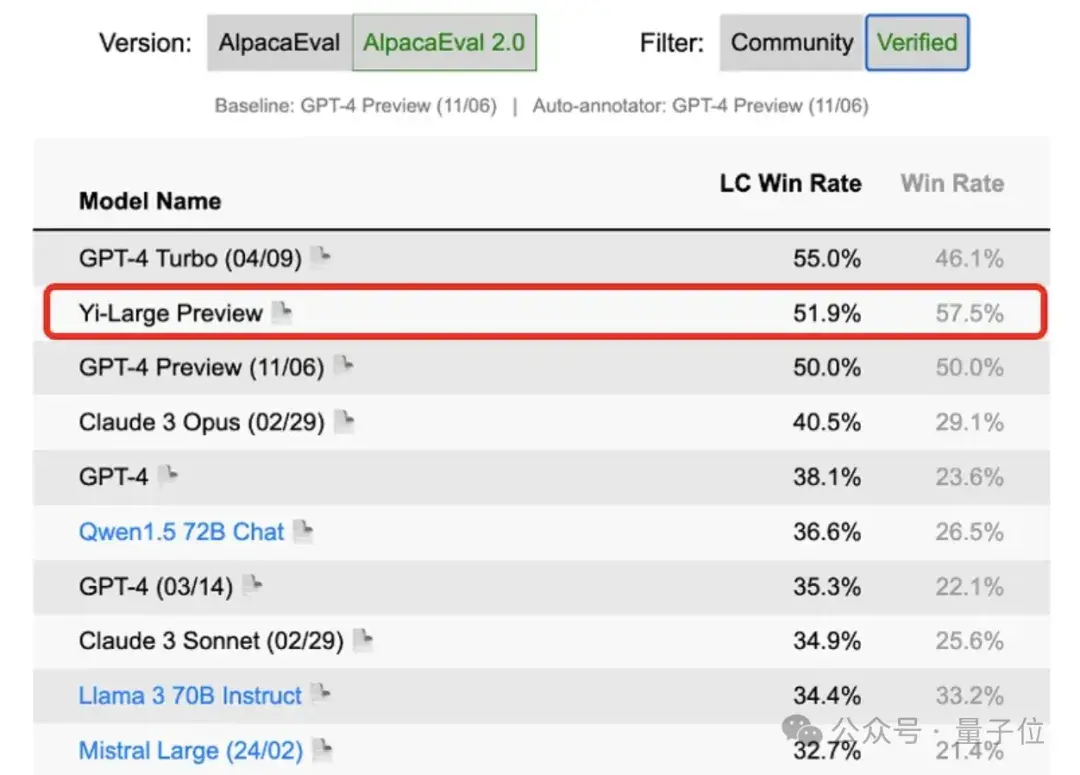Sort by Win Rate column header
Screen dimensions: 1080x775
pos(952,184)
